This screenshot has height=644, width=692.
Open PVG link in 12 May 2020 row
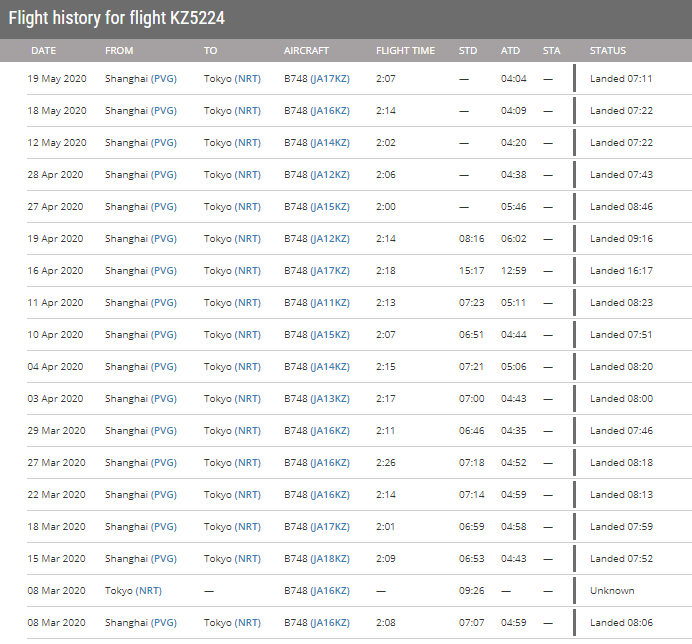pyautogui.click(x=164, y=143)
